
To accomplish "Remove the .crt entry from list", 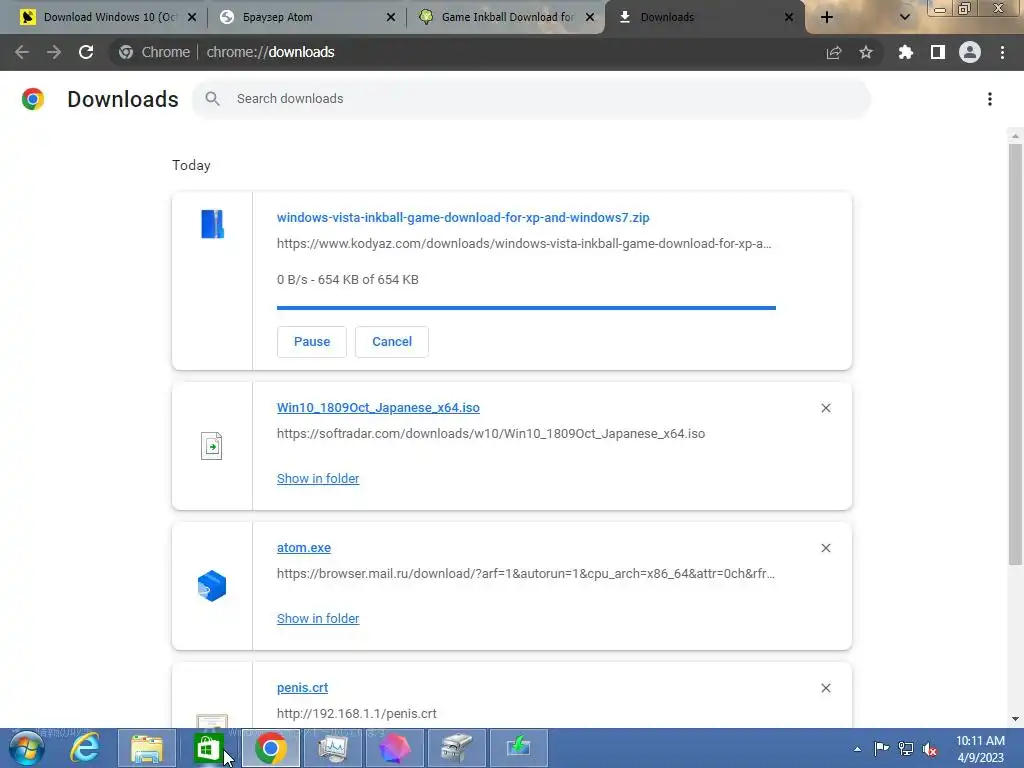I will (x=825, y=688).
